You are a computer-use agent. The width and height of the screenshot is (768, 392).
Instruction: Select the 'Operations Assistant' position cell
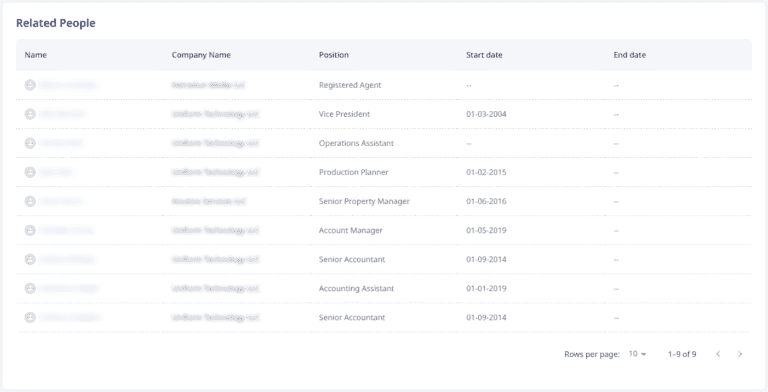357,143
